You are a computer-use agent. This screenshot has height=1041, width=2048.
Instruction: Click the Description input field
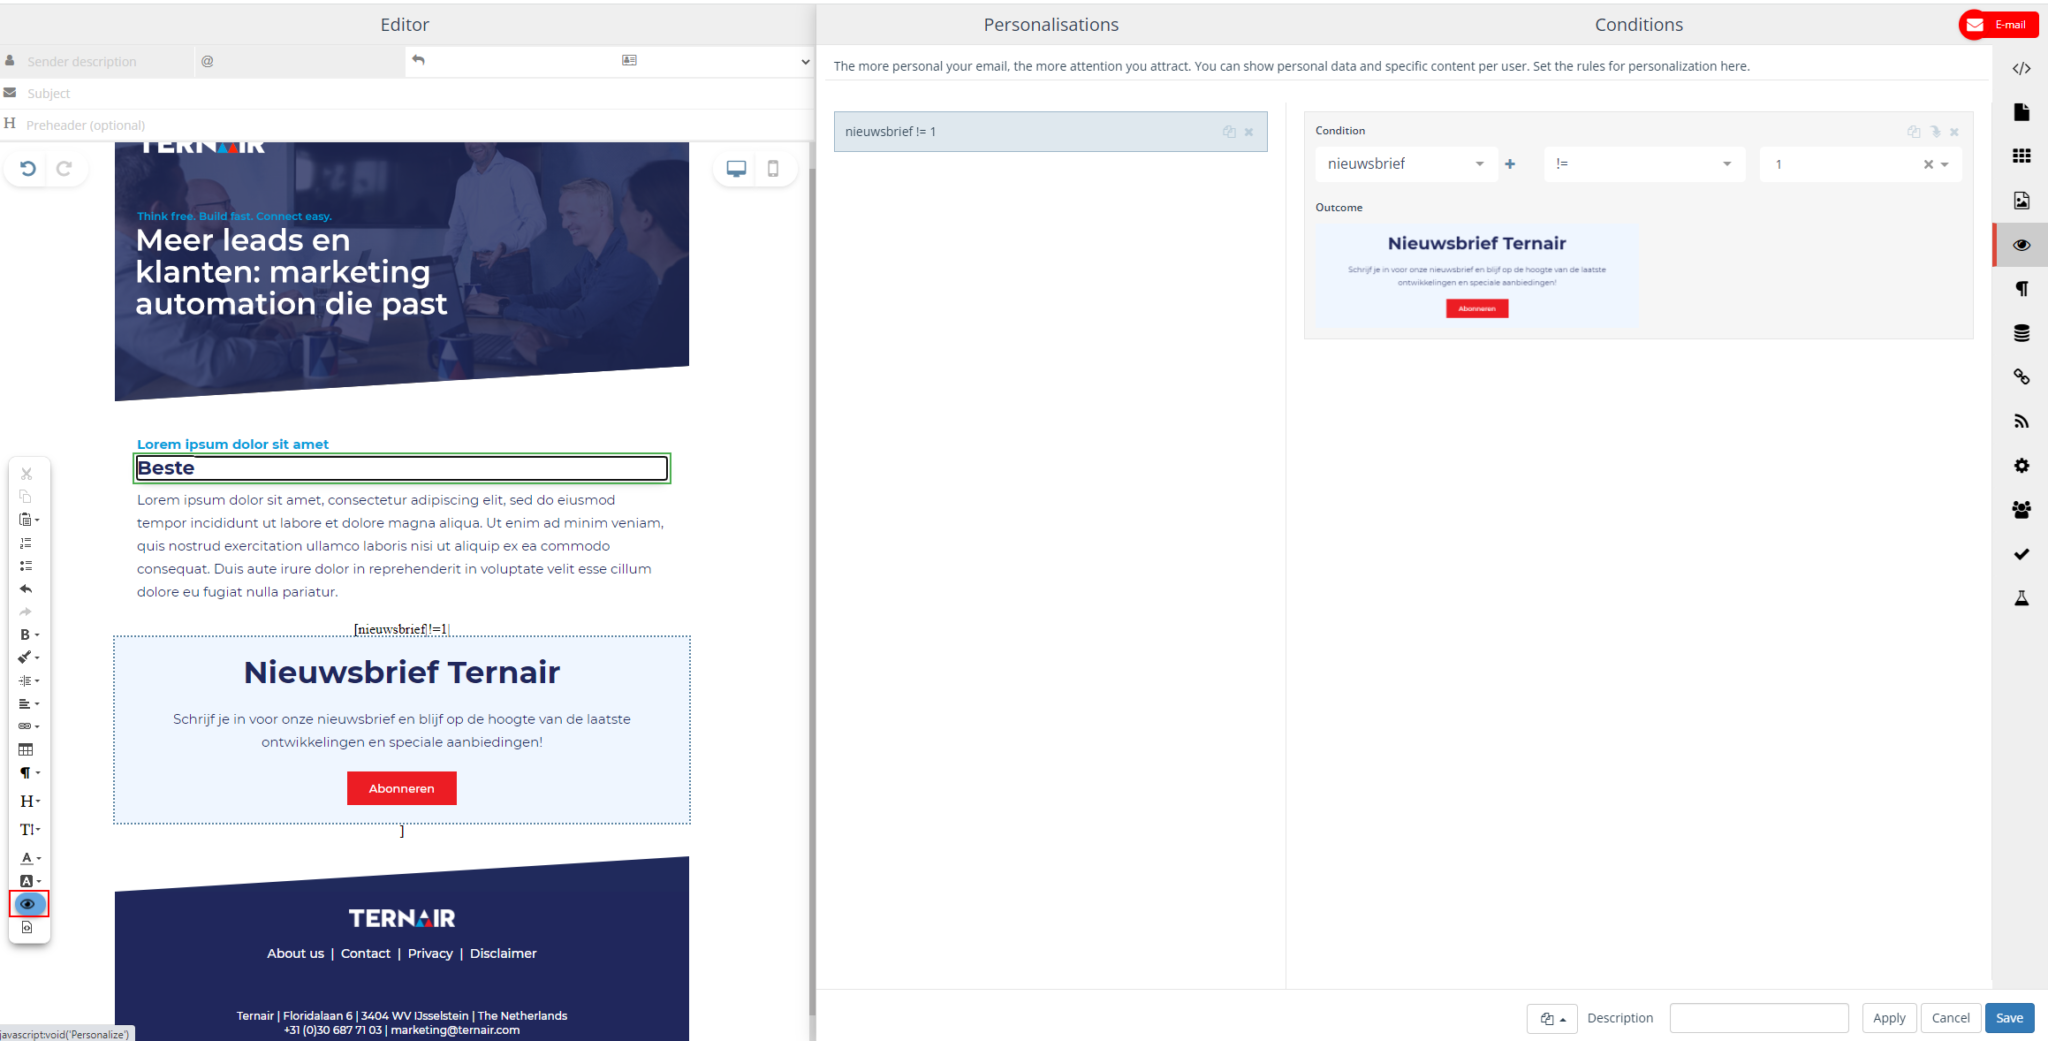pyautogui.click(x=1759, y=1018)
